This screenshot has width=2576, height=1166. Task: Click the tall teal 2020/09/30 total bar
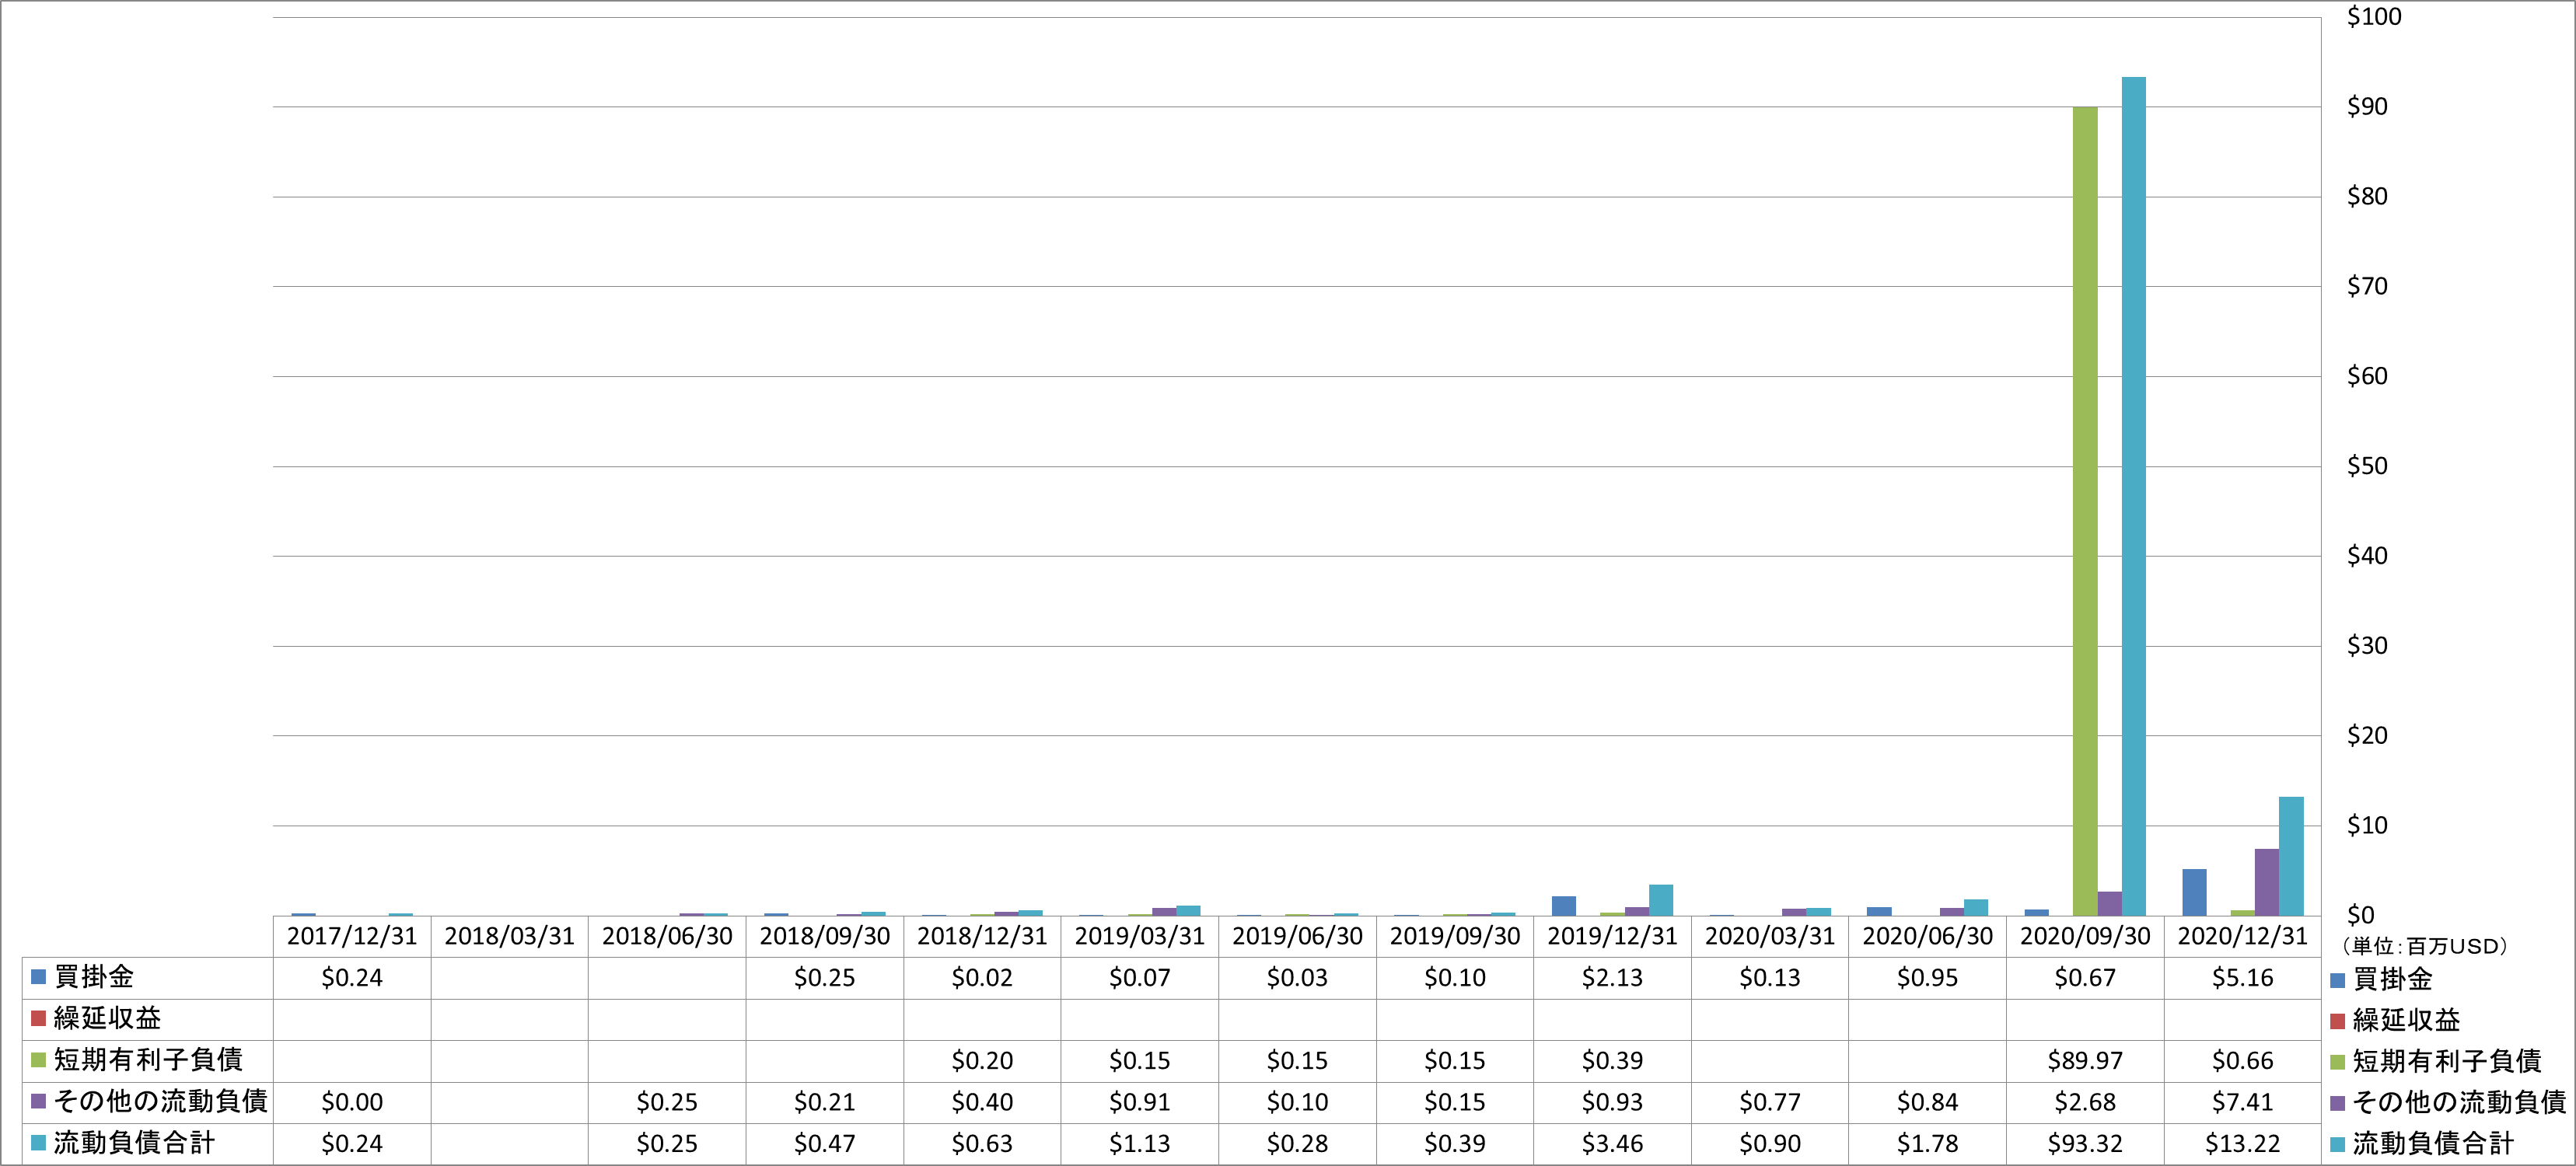click(2134, 496)
